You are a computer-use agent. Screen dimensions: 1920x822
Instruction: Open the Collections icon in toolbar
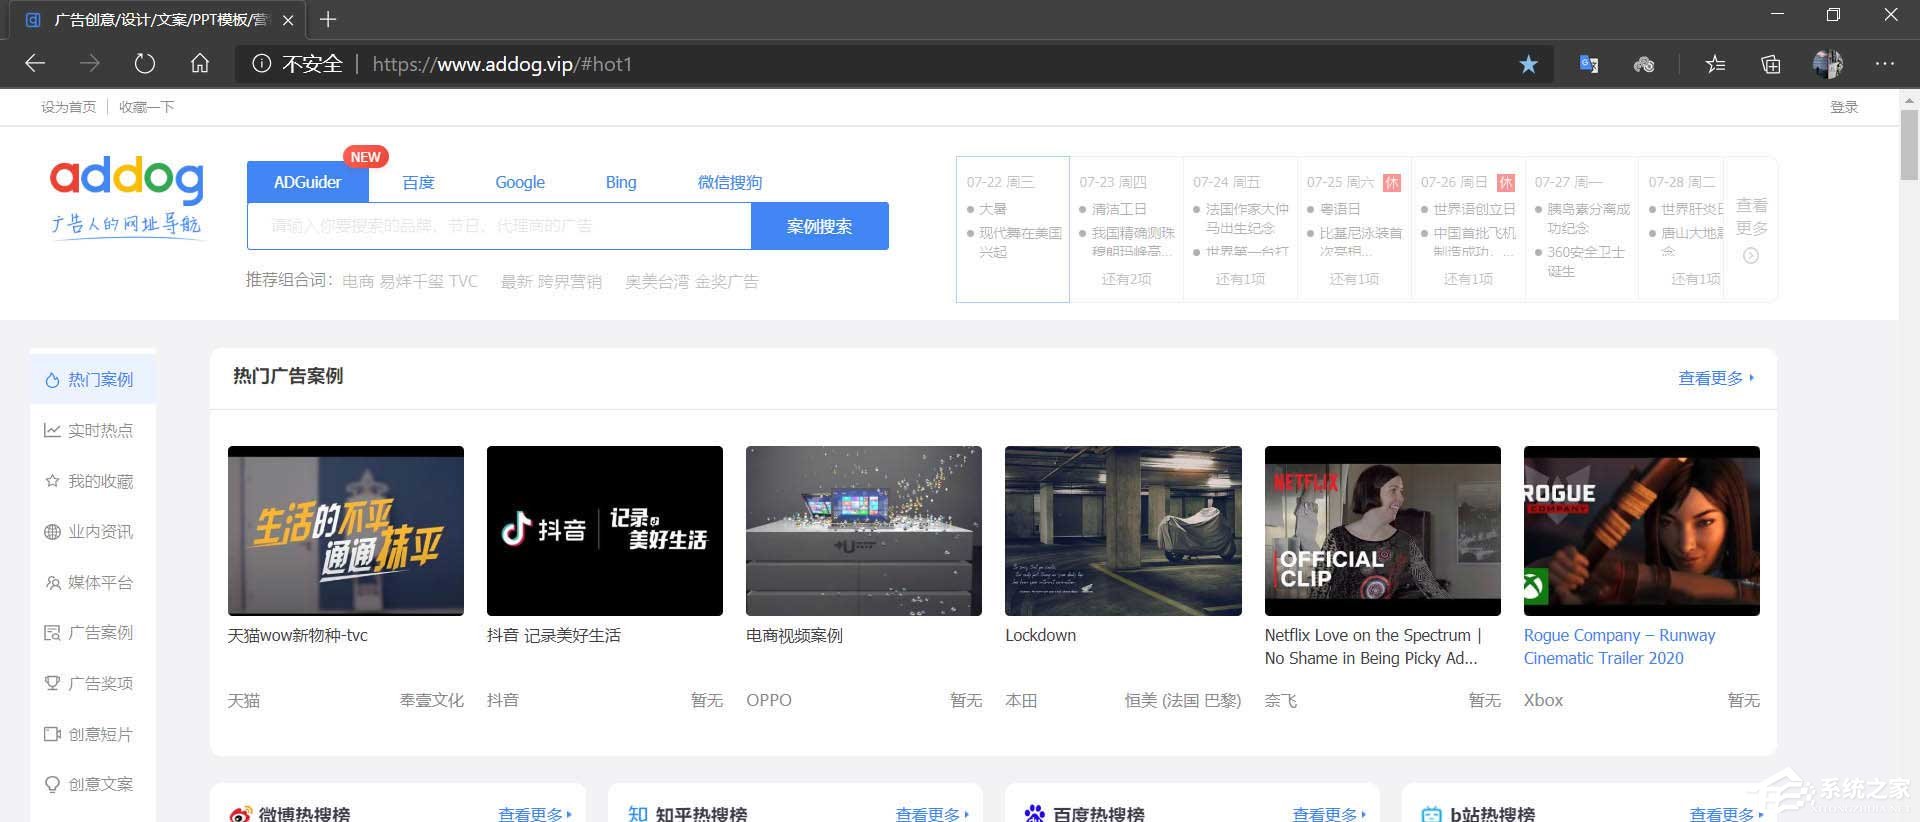(x=1771, y=64)
